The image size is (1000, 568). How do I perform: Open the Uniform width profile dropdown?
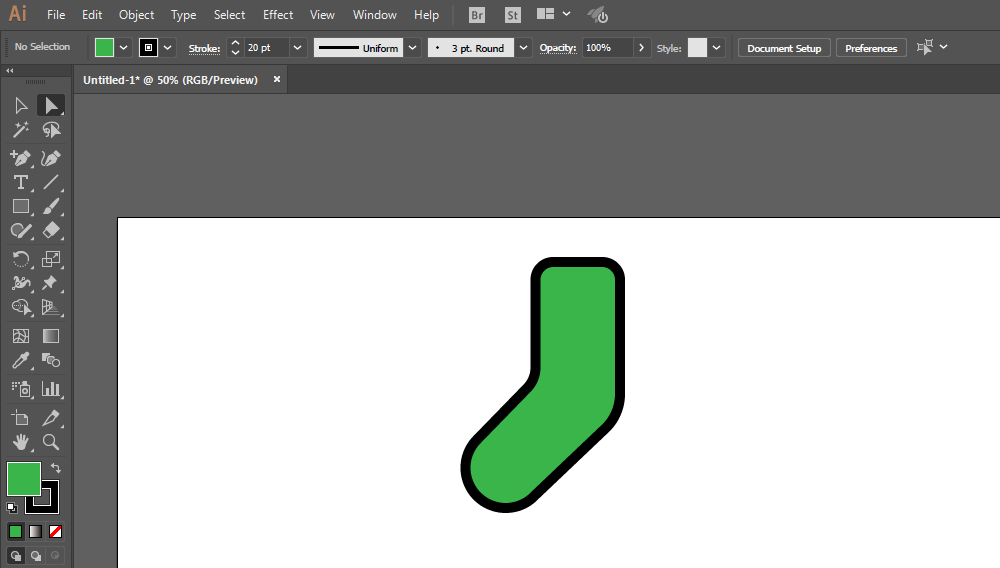(413, 48)
